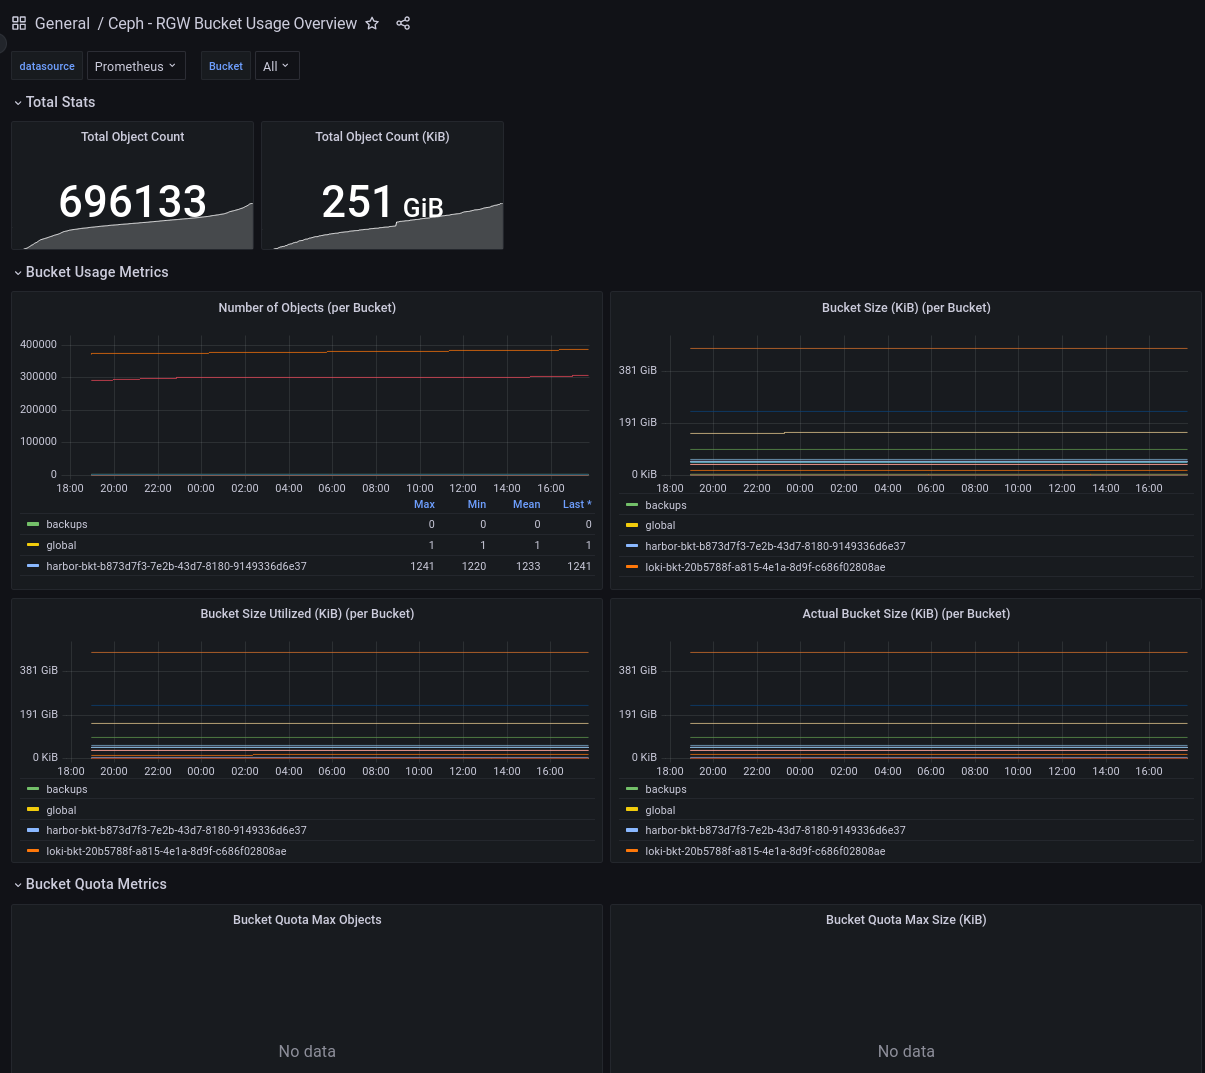The width and height of the screenshot is (1205, 1073).
Task: Click green backups color swatch in Number of Objects legend
Action: pos(33,524)
